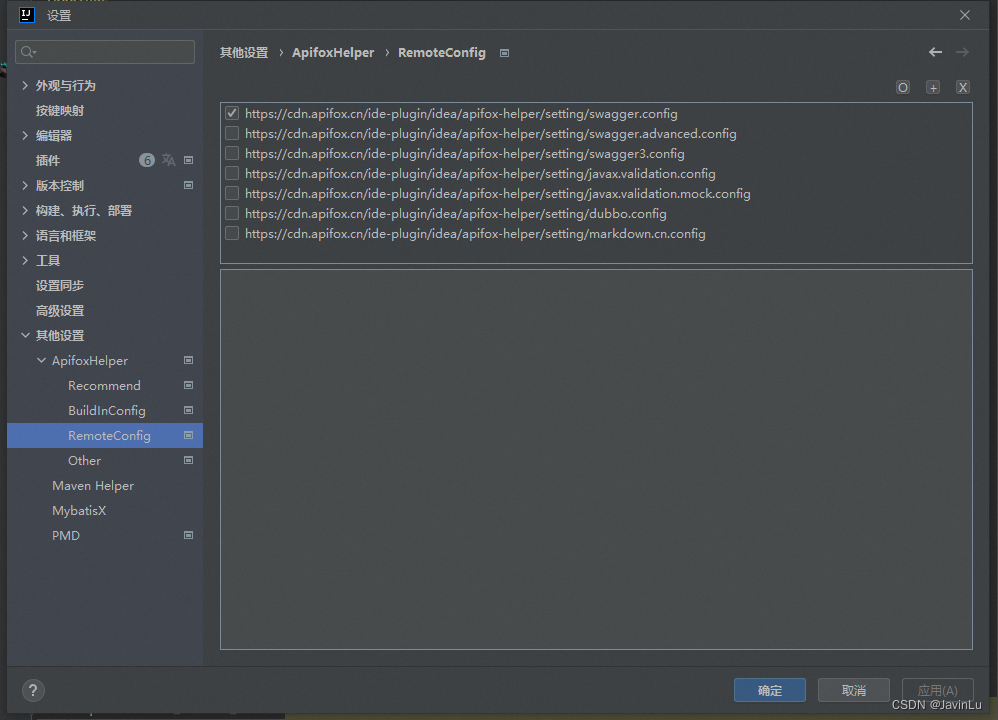Click project icon beside Recommend item
This screenshot has width=998, height=720.
(x=188, y=385)
